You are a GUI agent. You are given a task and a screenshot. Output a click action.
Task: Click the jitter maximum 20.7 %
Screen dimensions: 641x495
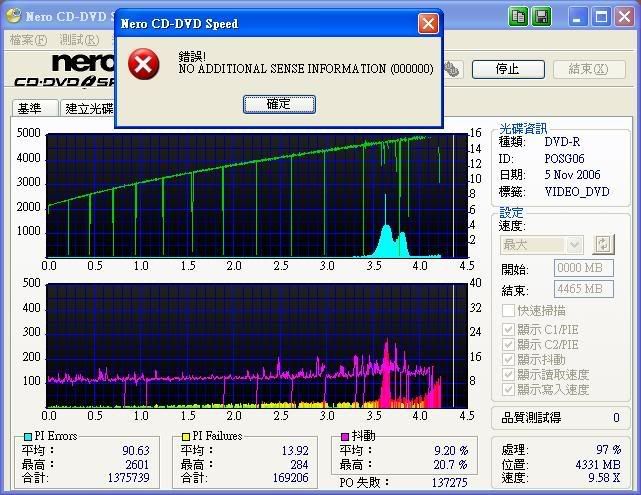click(x=450, y=465)
